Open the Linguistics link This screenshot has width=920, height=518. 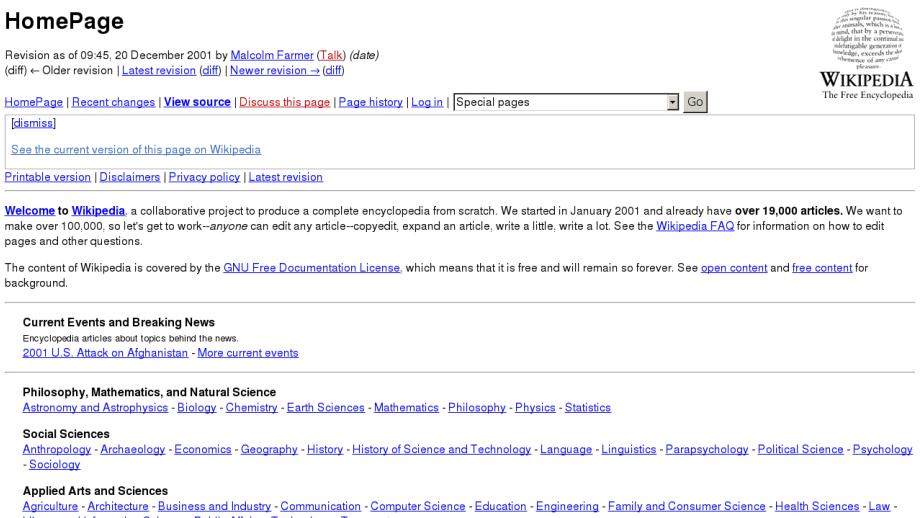click(x=629, y=449)
